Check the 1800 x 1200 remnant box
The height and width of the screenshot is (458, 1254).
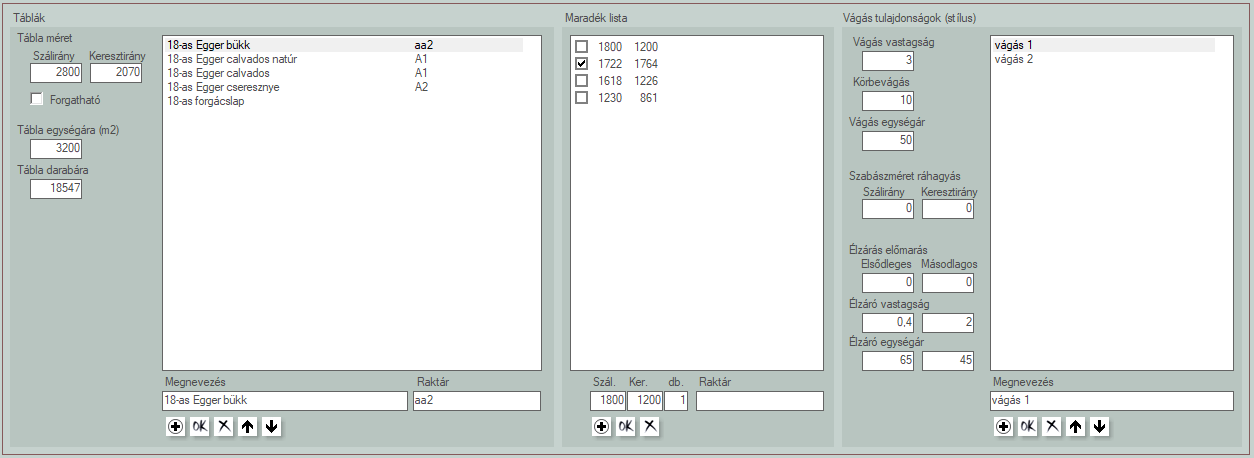(582, 47)
